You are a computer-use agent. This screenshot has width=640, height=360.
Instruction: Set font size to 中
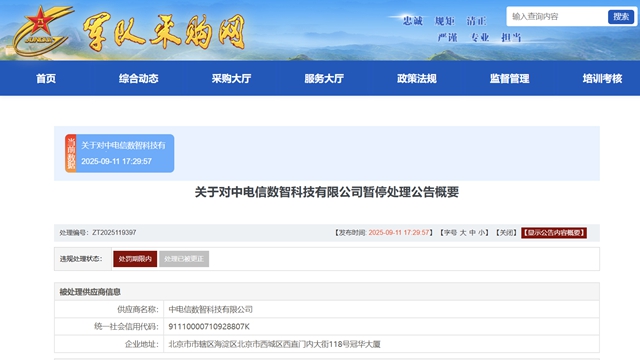tap(472, 233)
